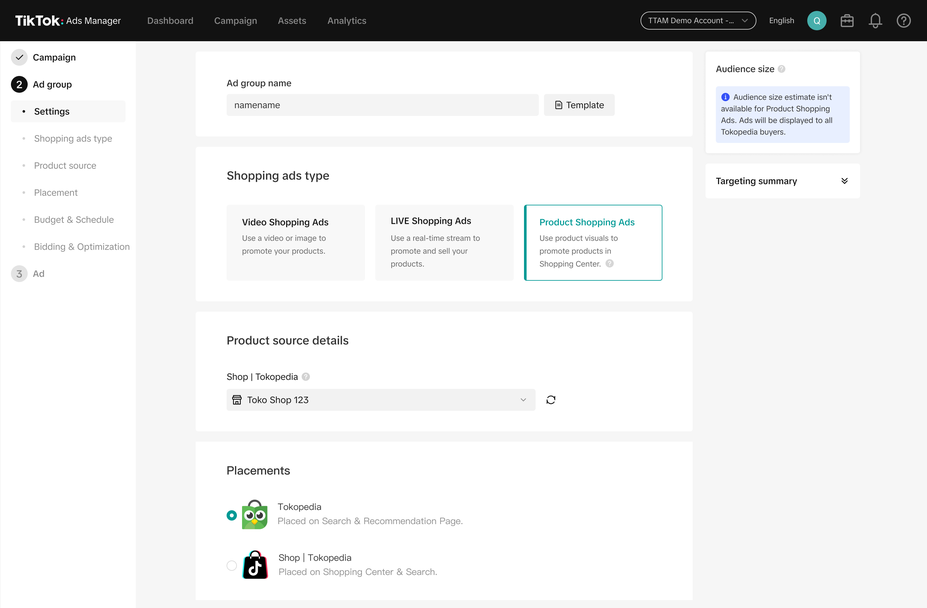Select the Tokopedia placement radio button
Screen dimensions: 927x608
(x=232, y=515)
